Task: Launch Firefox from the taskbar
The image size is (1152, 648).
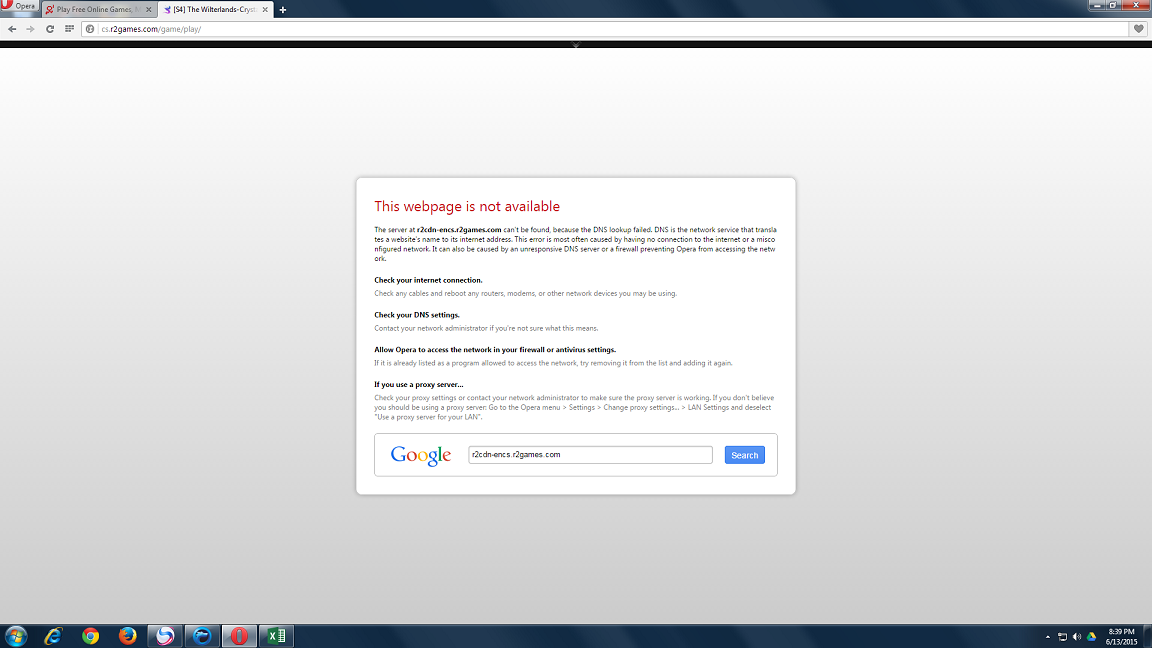Action: click(127, 636)
